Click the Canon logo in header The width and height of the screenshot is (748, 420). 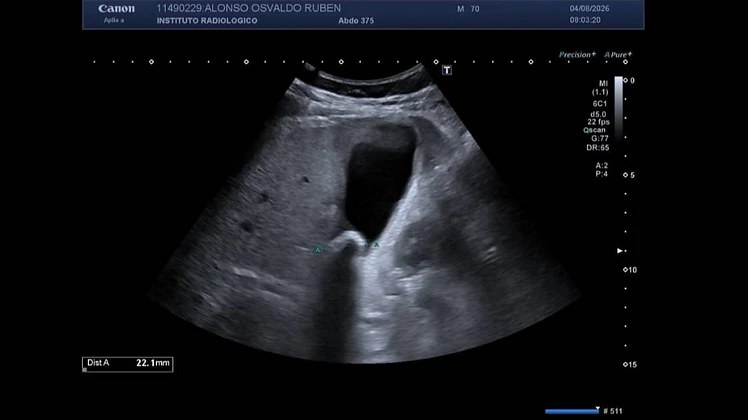pos(116,9)
